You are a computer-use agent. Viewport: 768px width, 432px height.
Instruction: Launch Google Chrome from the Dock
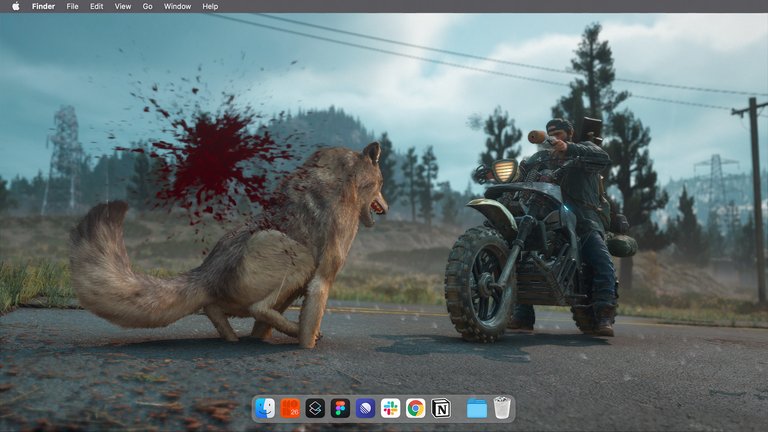(415, 408)
